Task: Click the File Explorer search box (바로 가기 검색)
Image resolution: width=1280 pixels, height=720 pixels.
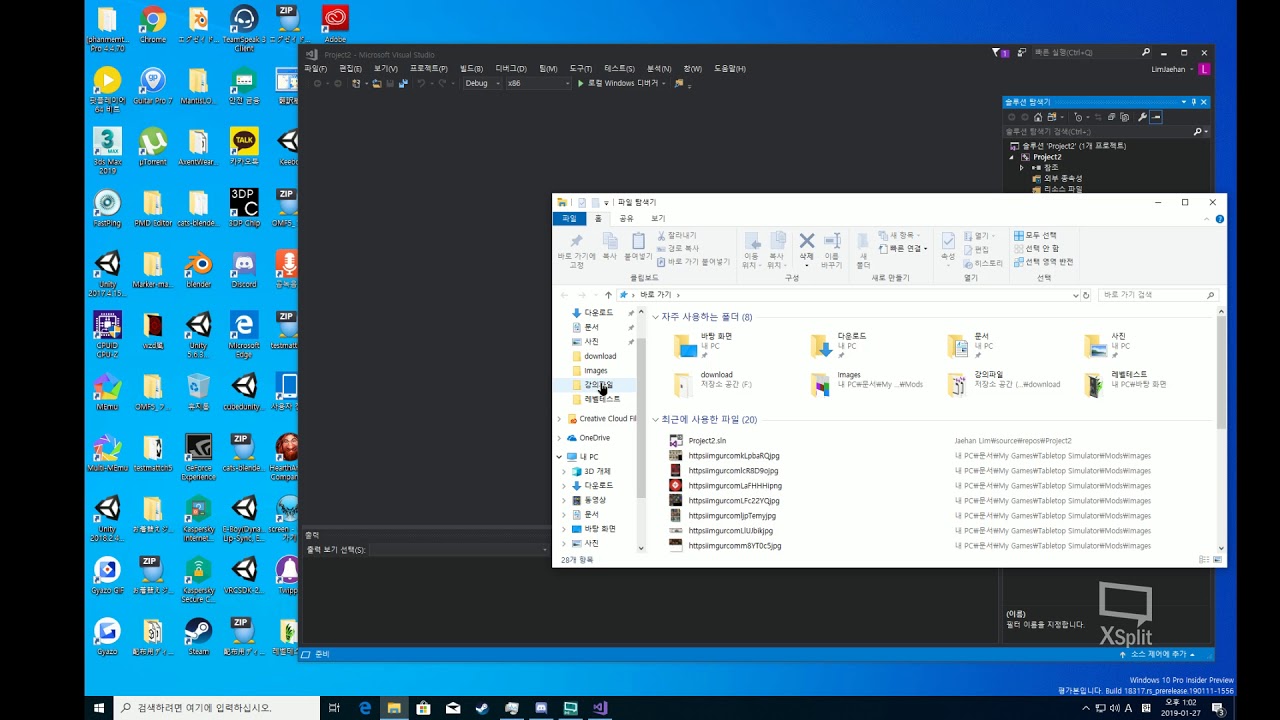Action: point(1157,295)
